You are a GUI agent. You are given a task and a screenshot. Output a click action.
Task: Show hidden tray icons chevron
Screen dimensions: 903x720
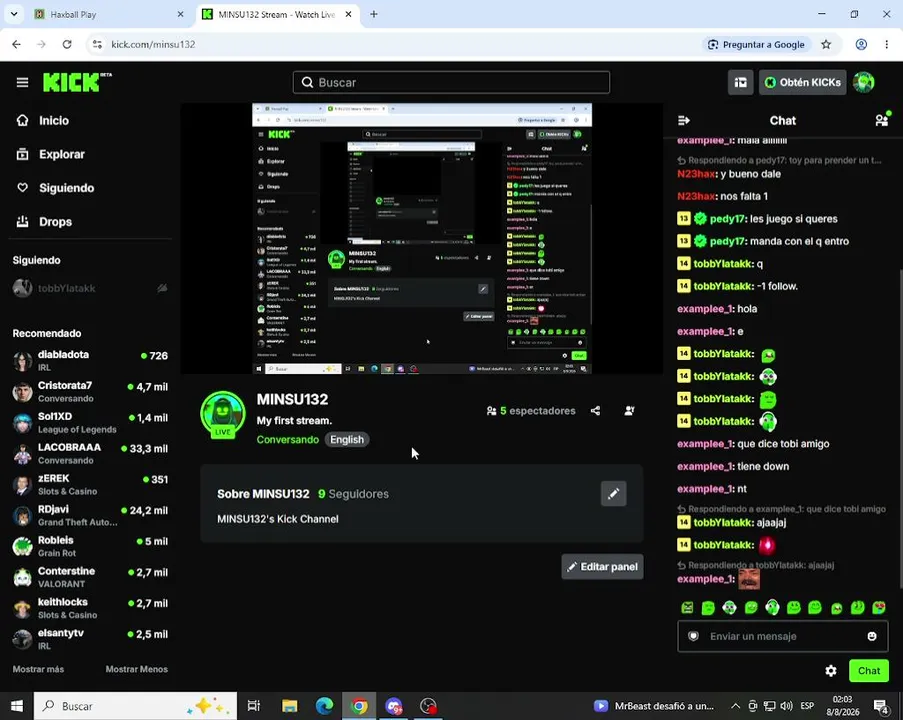pyautogui.click(x=735, y=706)
